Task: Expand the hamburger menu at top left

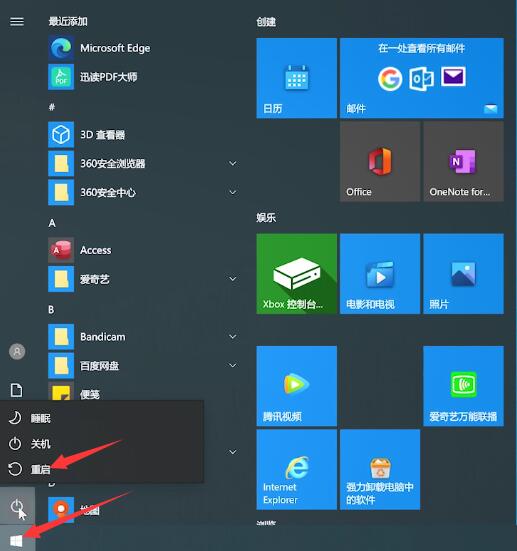Action: tap(17, 22)
